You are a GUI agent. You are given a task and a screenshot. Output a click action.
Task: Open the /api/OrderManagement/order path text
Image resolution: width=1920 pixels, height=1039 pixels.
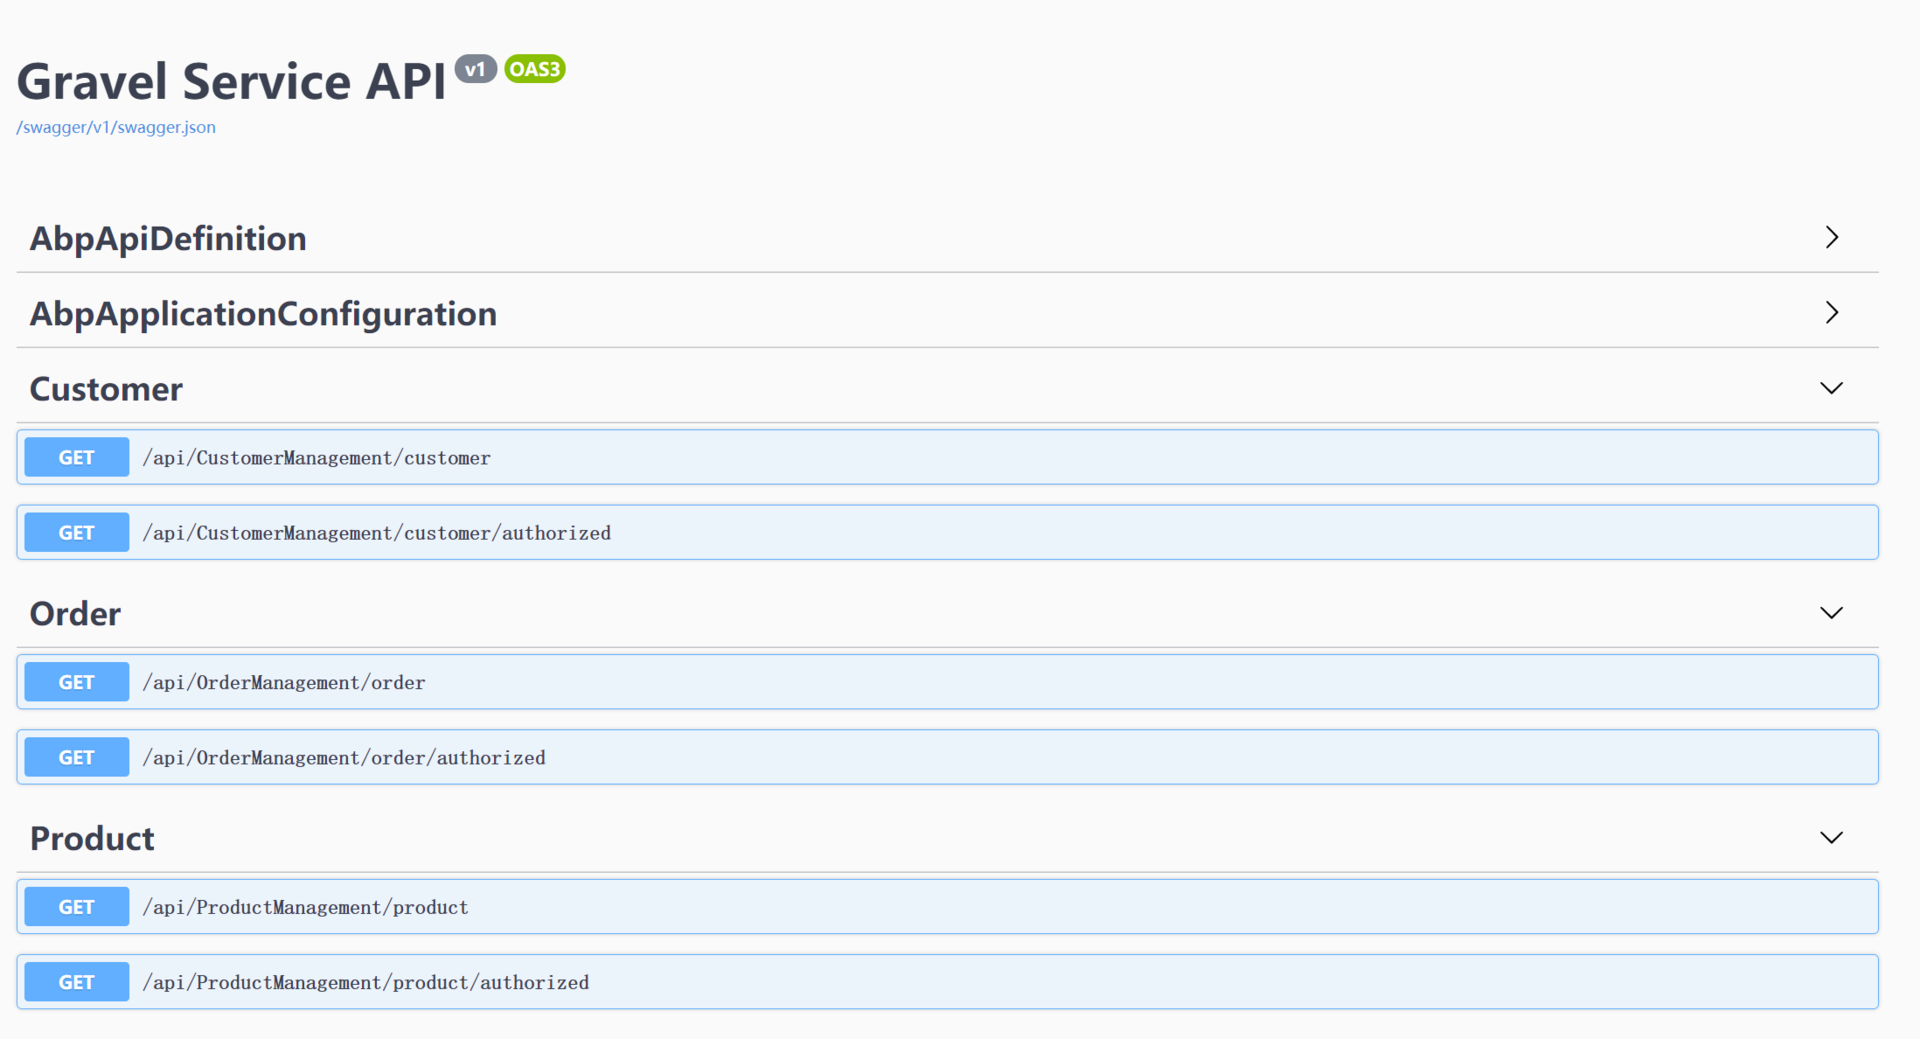click(283, 683)
